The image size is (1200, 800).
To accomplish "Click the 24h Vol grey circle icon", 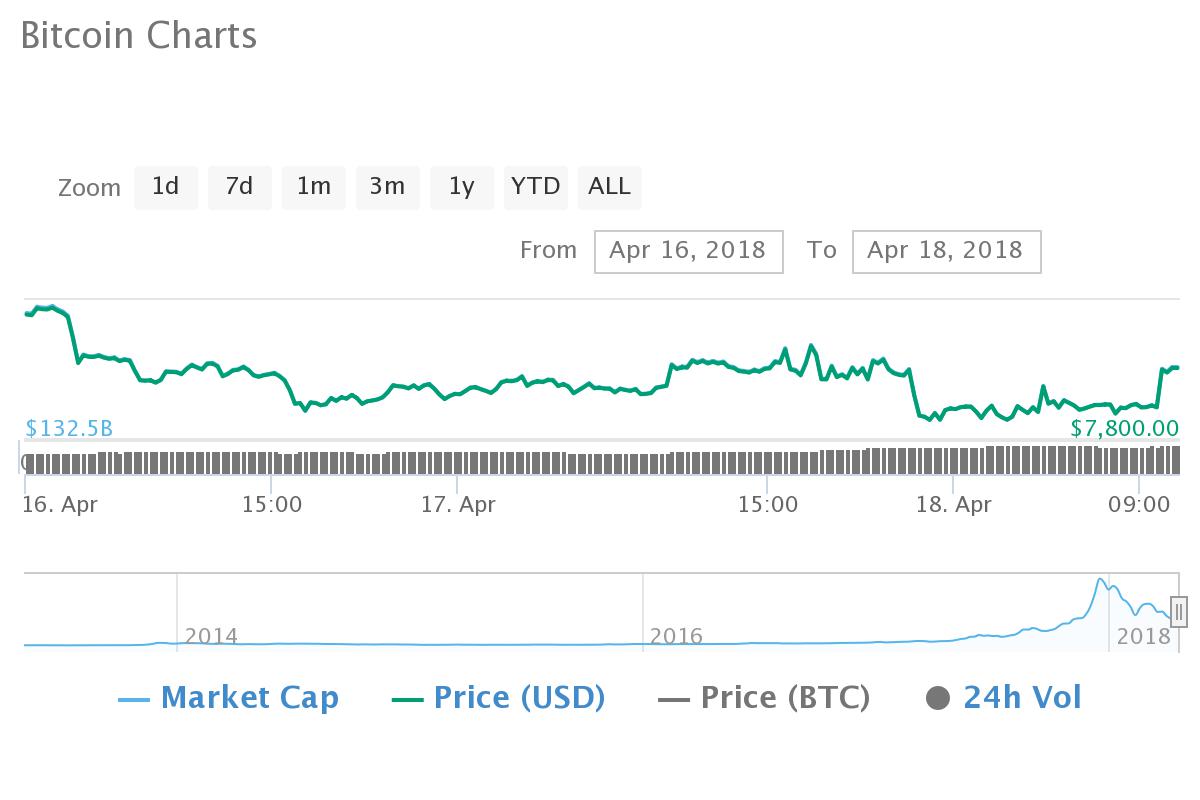I will 938,698.
